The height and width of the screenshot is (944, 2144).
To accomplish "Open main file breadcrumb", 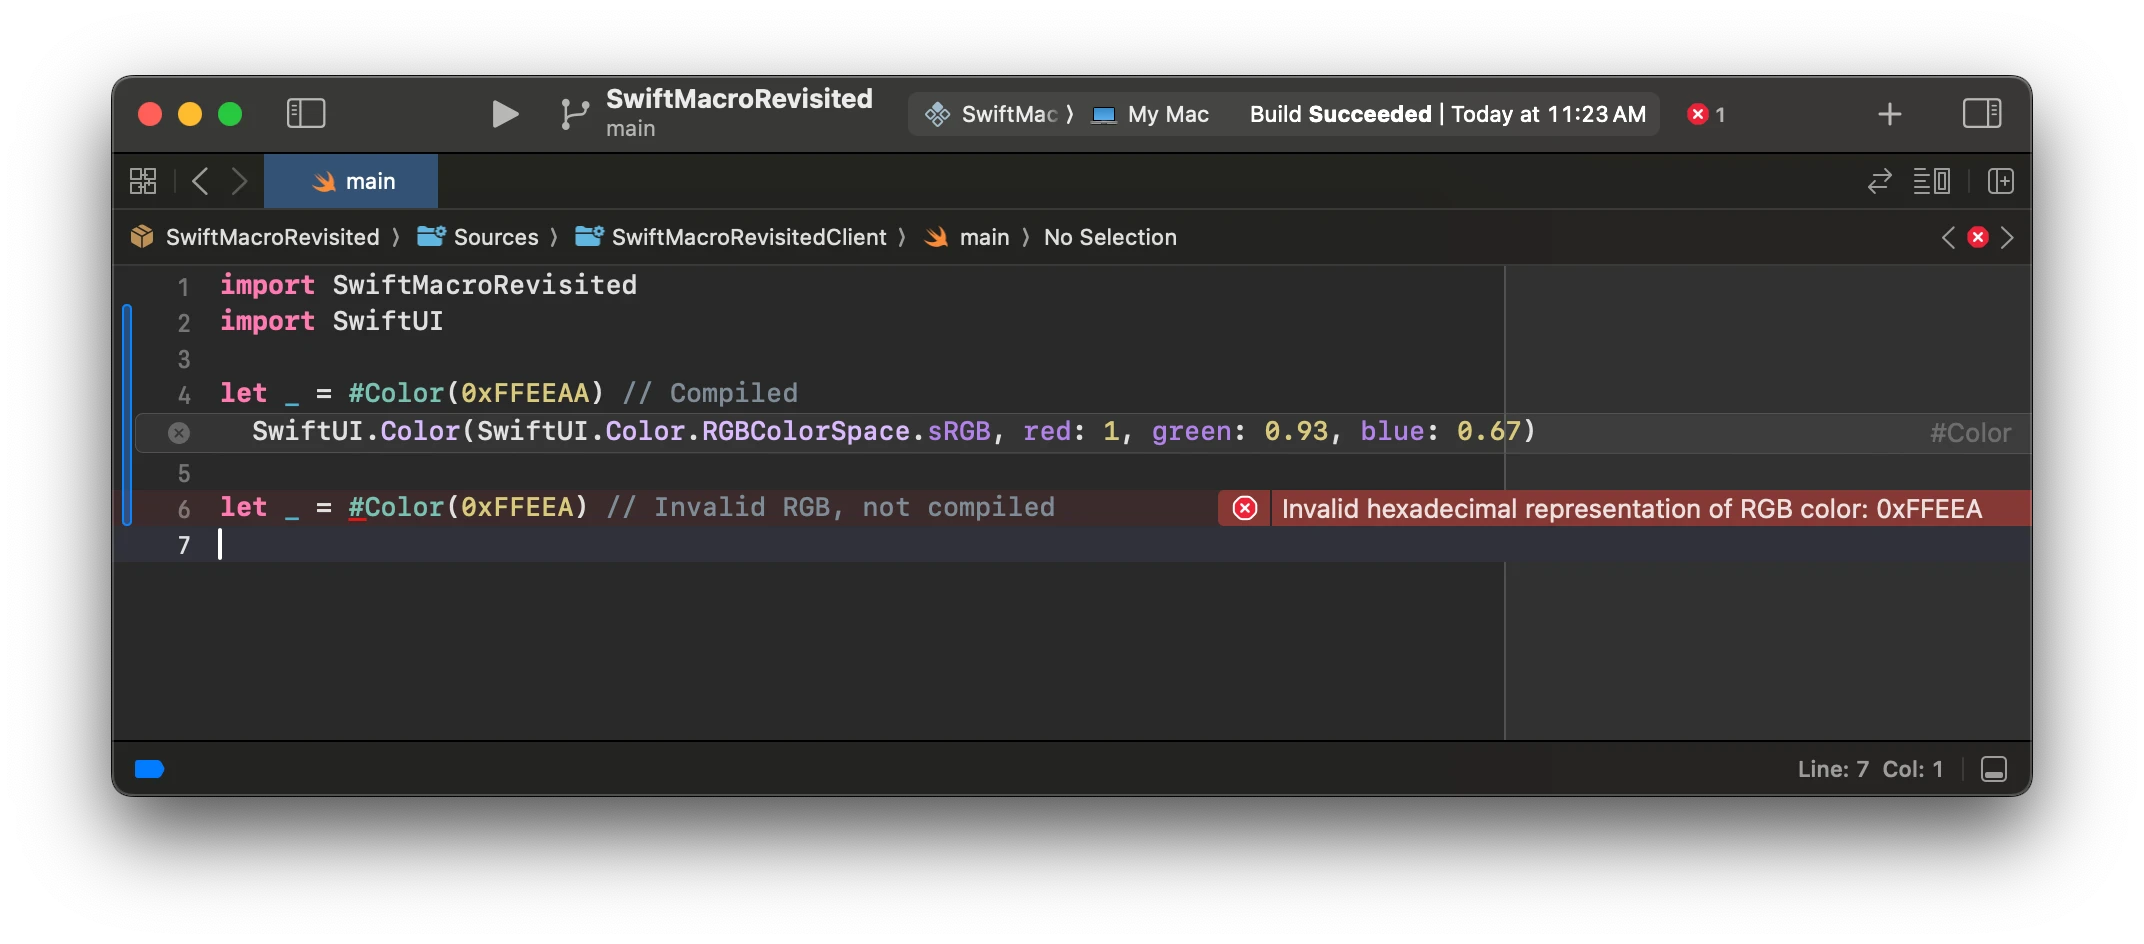I will pyautogui.click(x=967, y=237).
